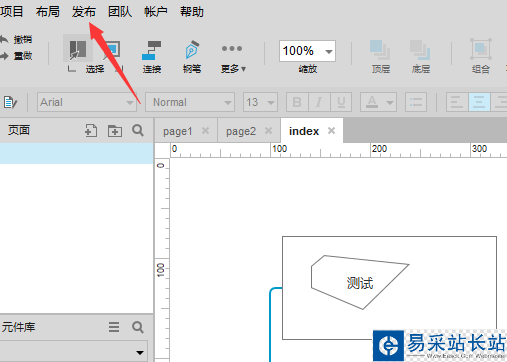The image size is (507, 362).
Task: Add a new page in 页面 panel
Action: pos(91,131)
